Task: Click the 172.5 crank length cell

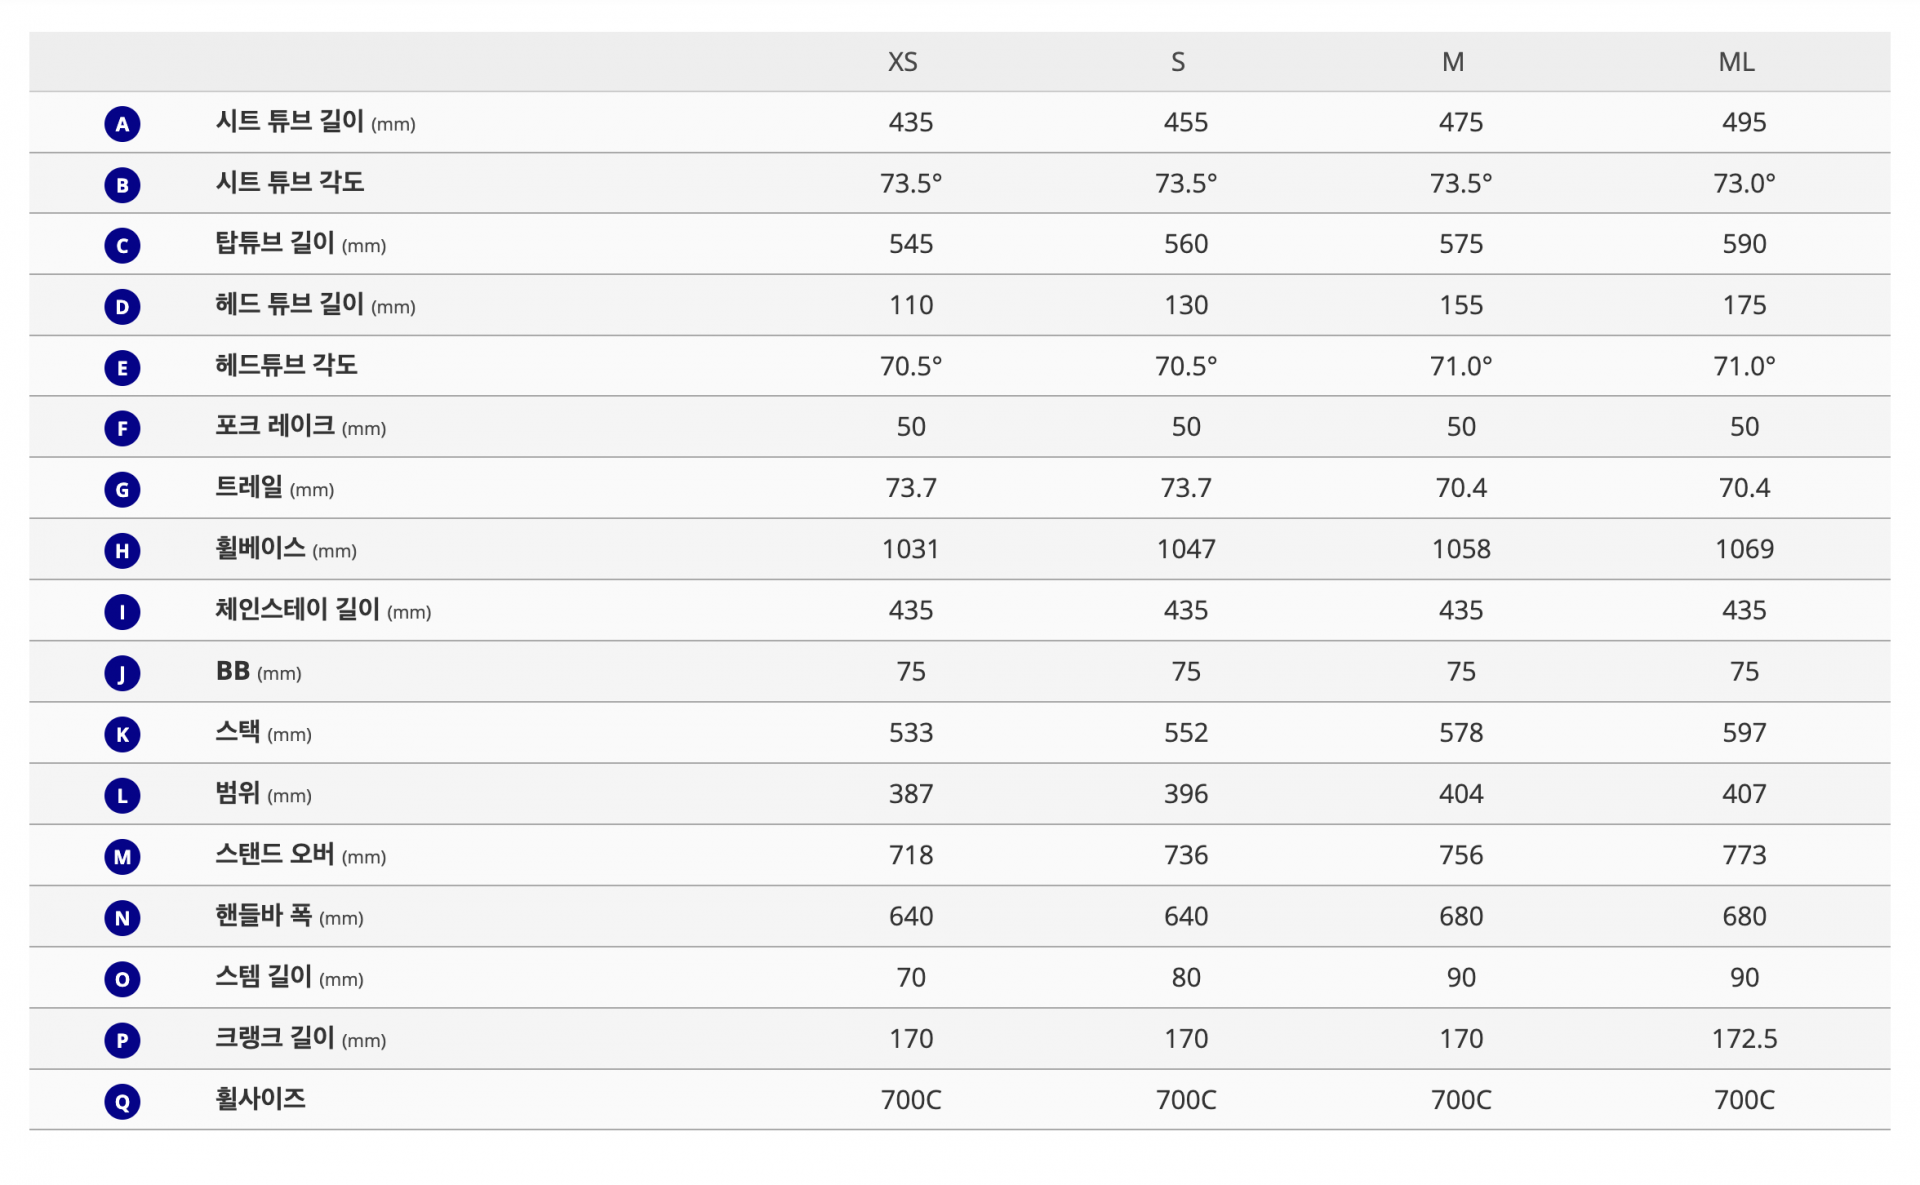Action: point(1744,1039)
